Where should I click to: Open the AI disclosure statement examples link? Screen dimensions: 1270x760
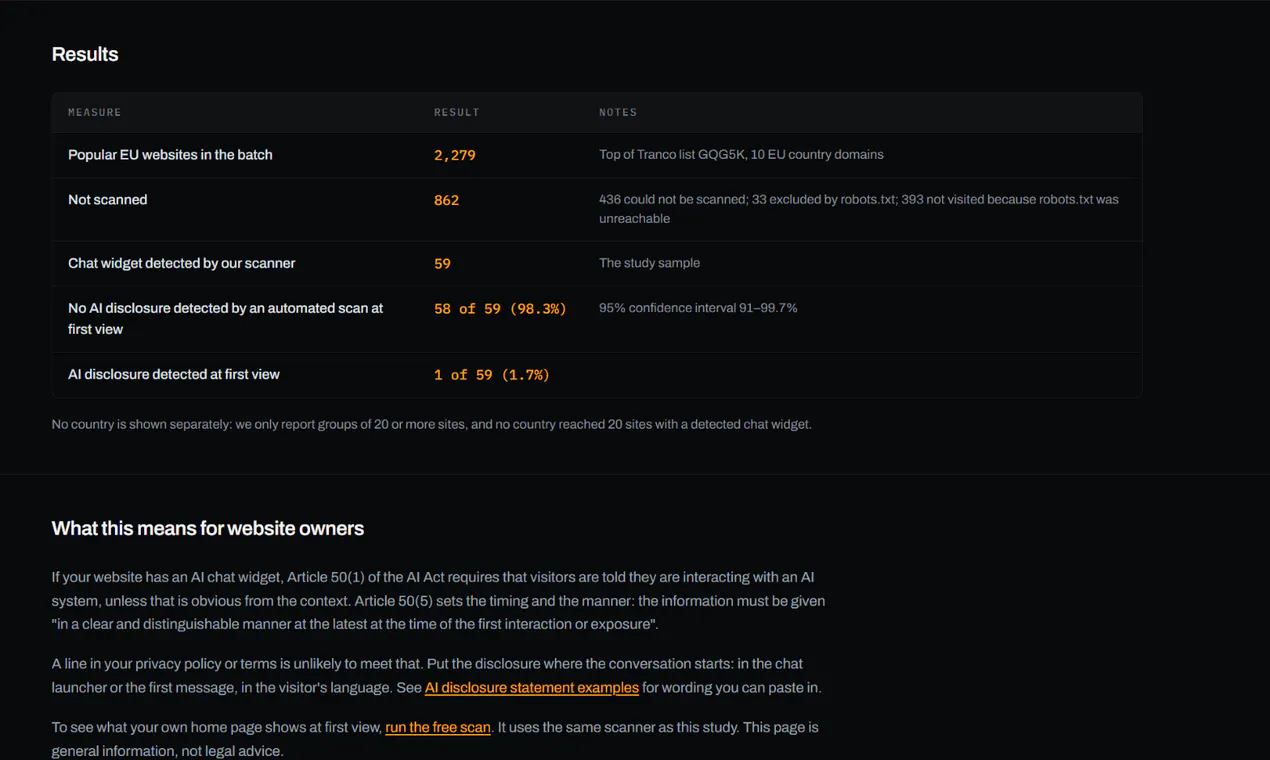(x=532, y=688)
